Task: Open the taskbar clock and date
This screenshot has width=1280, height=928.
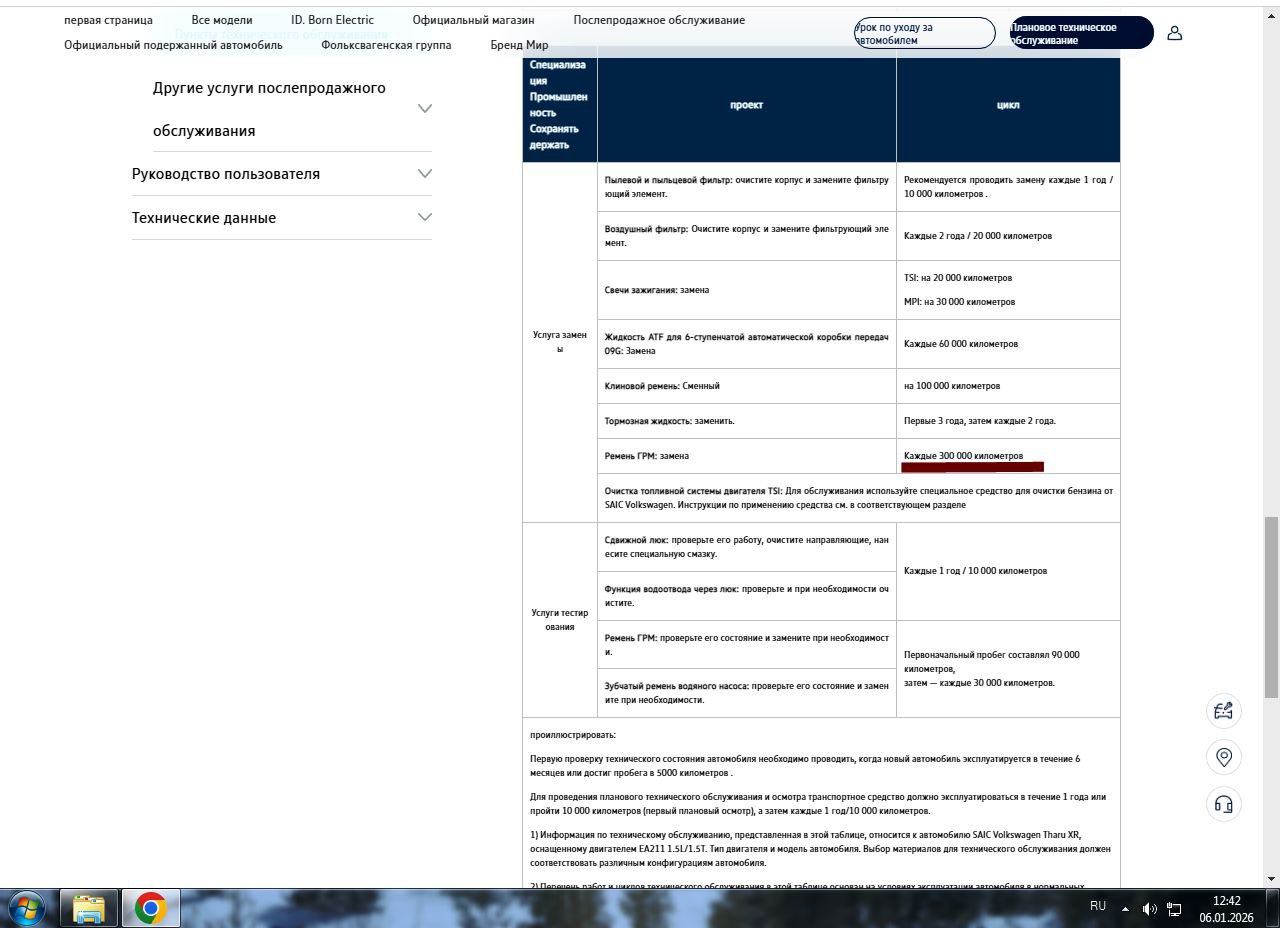Action: click(x=1226, y=909)
